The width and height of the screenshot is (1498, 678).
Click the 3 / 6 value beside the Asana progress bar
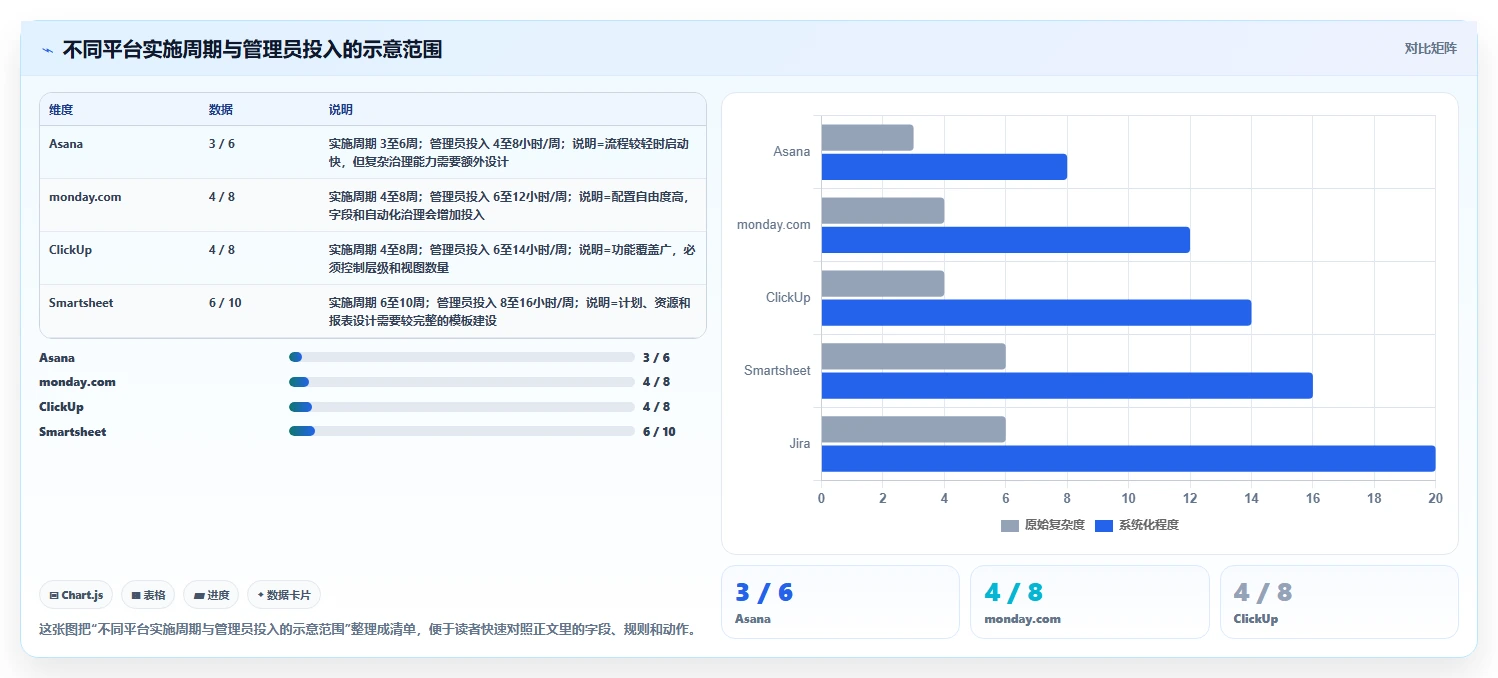point(656,357)
